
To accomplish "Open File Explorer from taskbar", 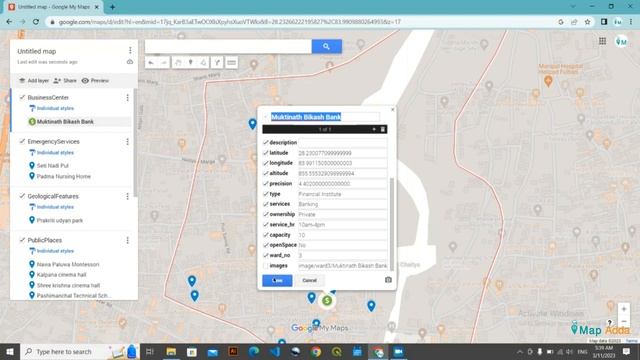I will (x=171, y=351).
